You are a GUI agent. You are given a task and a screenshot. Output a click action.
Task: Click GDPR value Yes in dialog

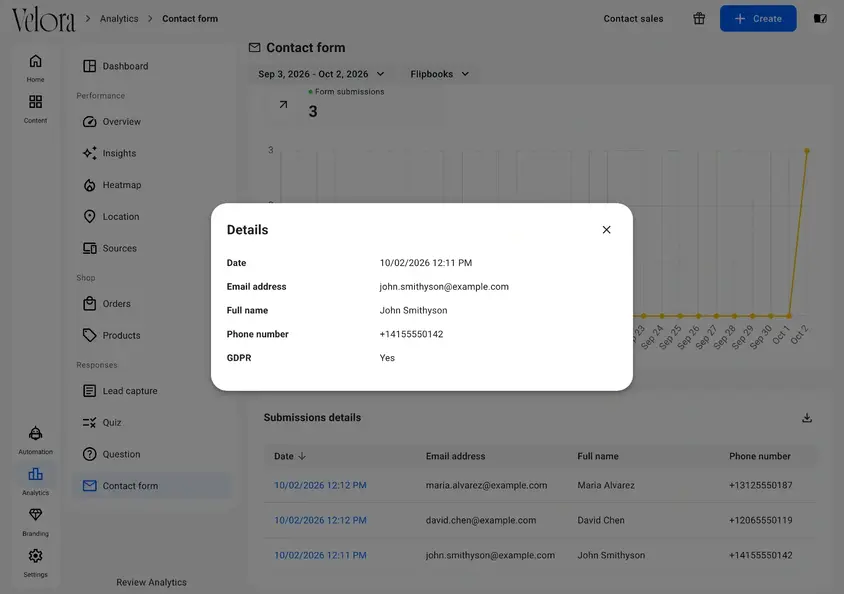point(387,358)
